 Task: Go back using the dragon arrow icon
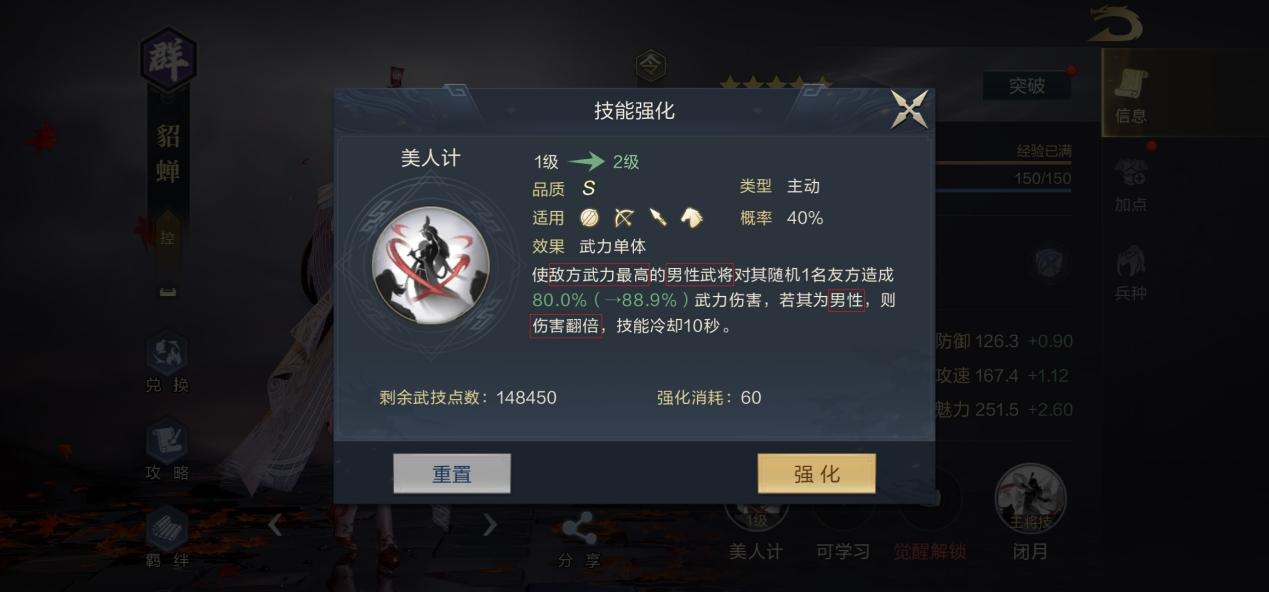tap(1116, 24)
